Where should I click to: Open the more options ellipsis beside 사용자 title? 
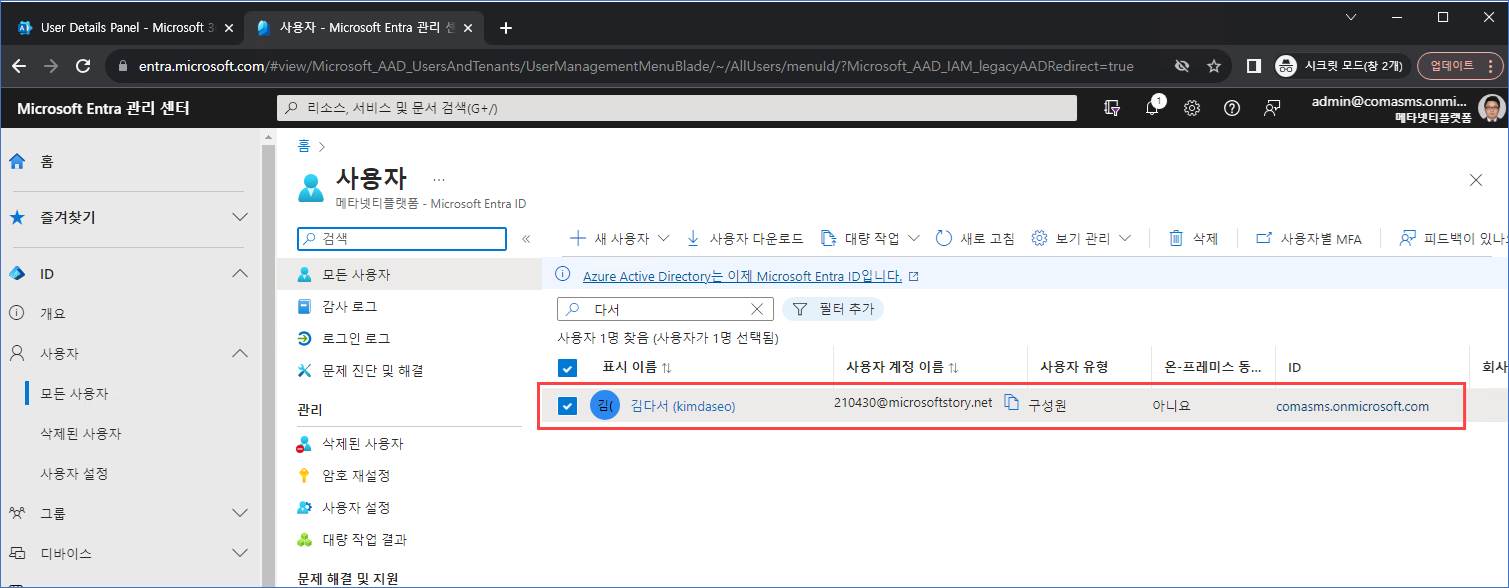click(x=439, y=180)
